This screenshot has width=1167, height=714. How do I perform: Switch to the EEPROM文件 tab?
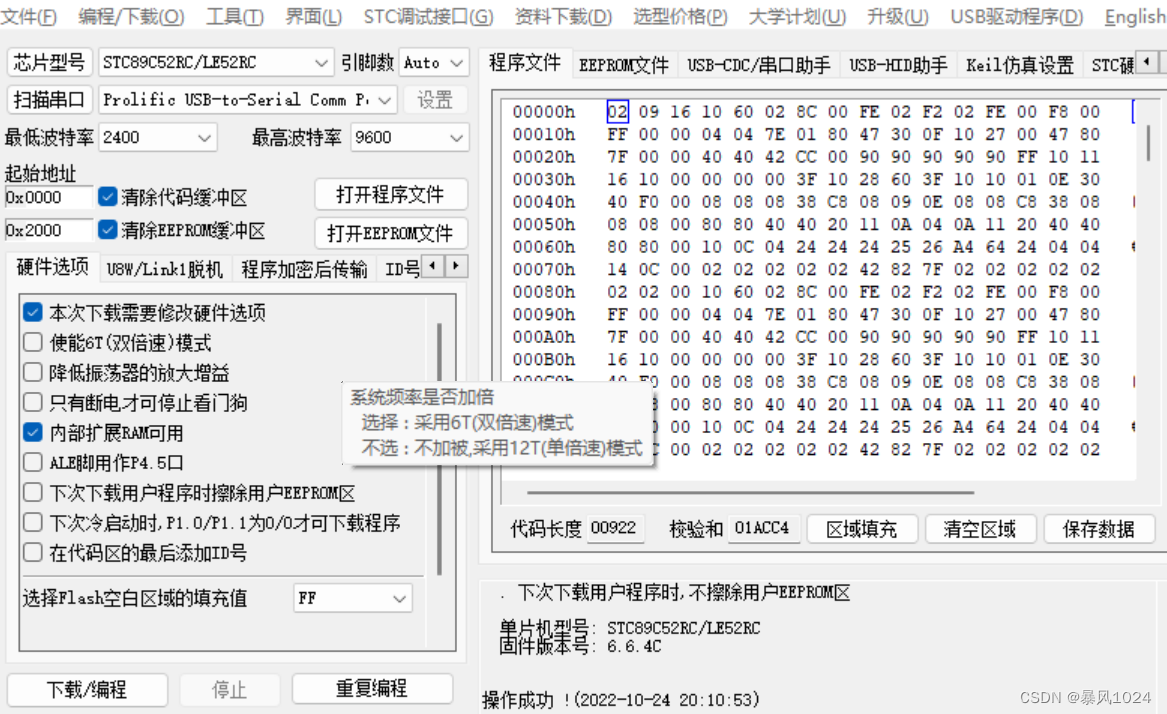pyautogui.click(x=624, y=64)
